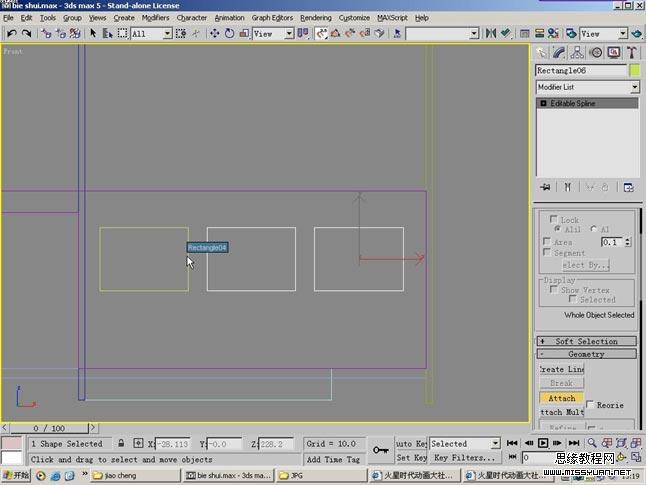The width and height of the screenshot is (646, 485).
Task: Expand the Editable Spline stack entry
Action: 543,103
